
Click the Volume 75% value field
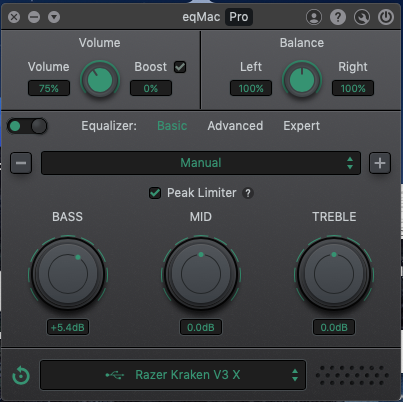(49, 88)
